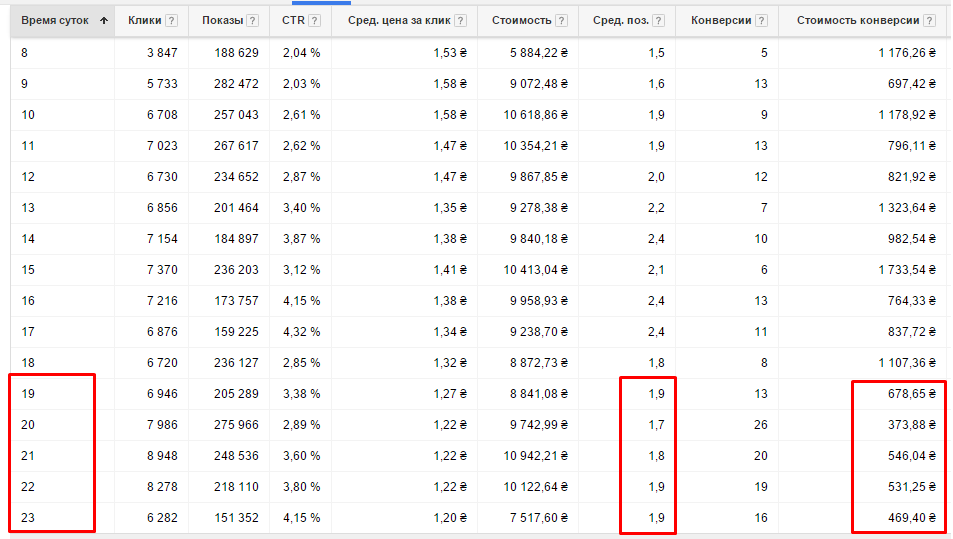Image resolution: width=953 pixels, height=539 pixels.
Task: Open help icon next to Сред. поз. header
Action: [659, 21]
